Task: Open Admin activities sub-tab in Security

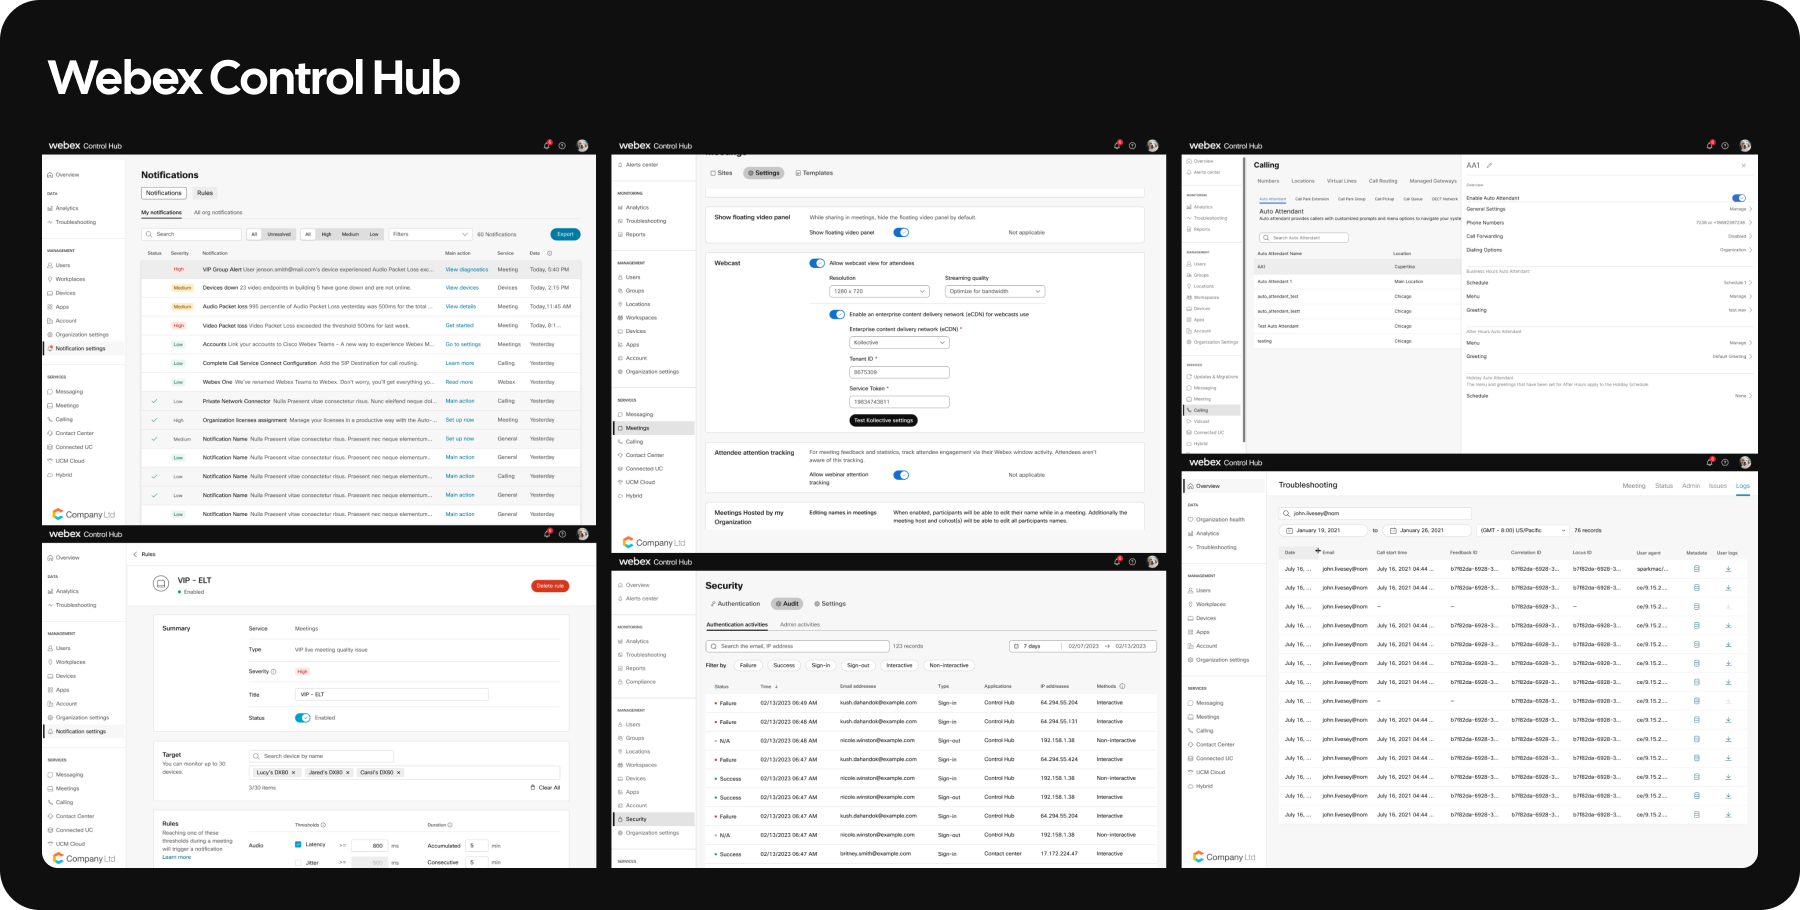Action: (x=800, y=625)
